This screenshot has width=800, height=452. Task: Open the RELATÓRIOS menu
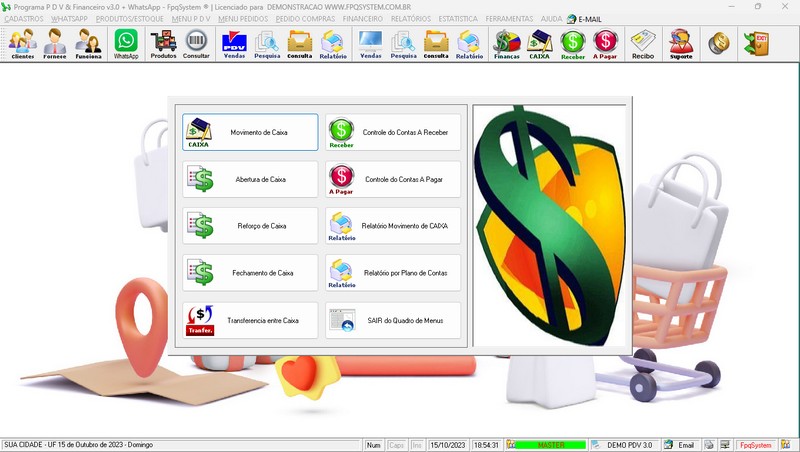(411, 19)
